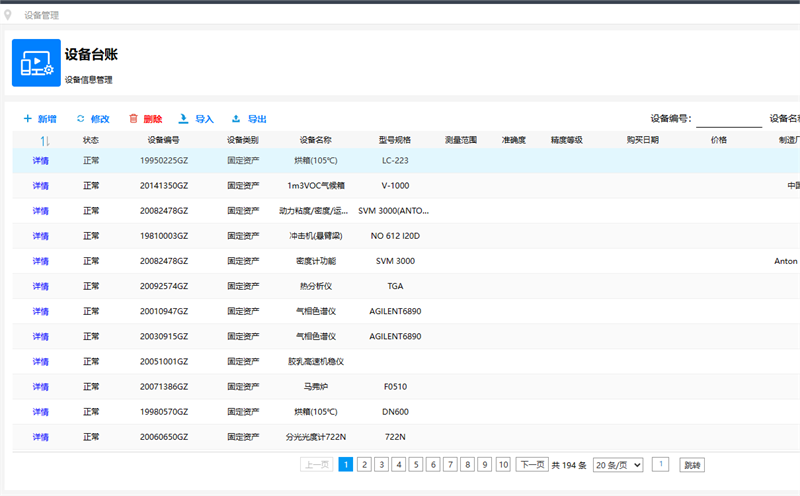Click the 设备台账 blue monitor logo icon
Viewport: 800px width, 496px height.
36,63
